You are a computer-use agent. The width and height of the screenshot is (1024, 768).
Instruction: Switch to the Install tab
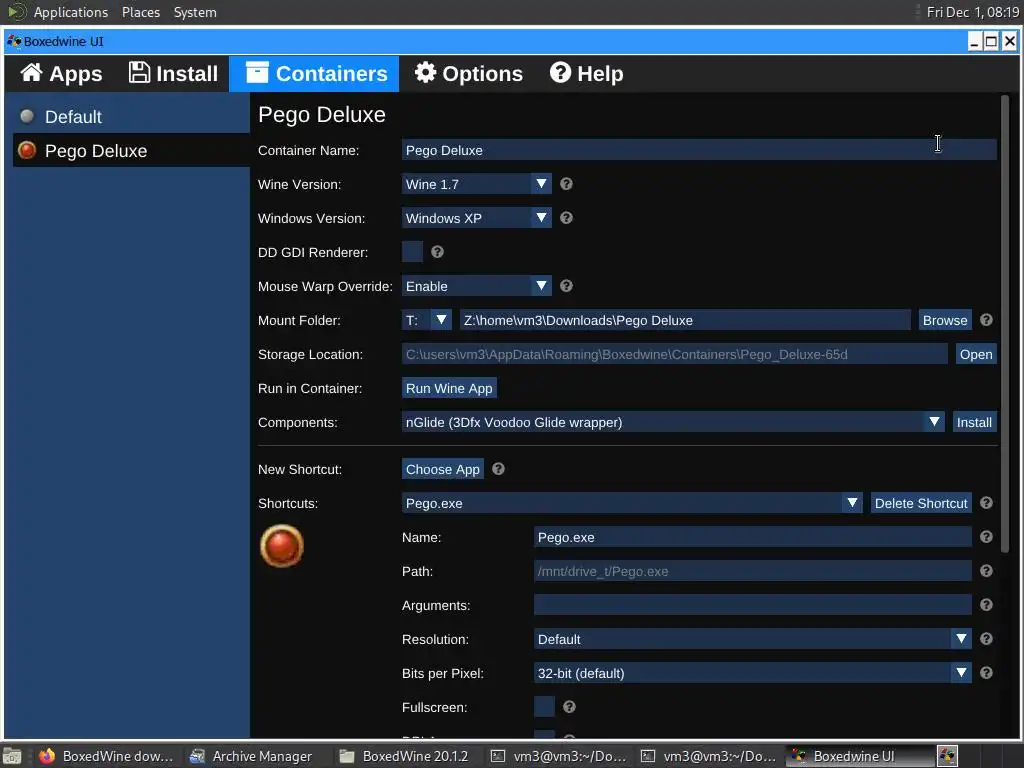coord(173,74)
